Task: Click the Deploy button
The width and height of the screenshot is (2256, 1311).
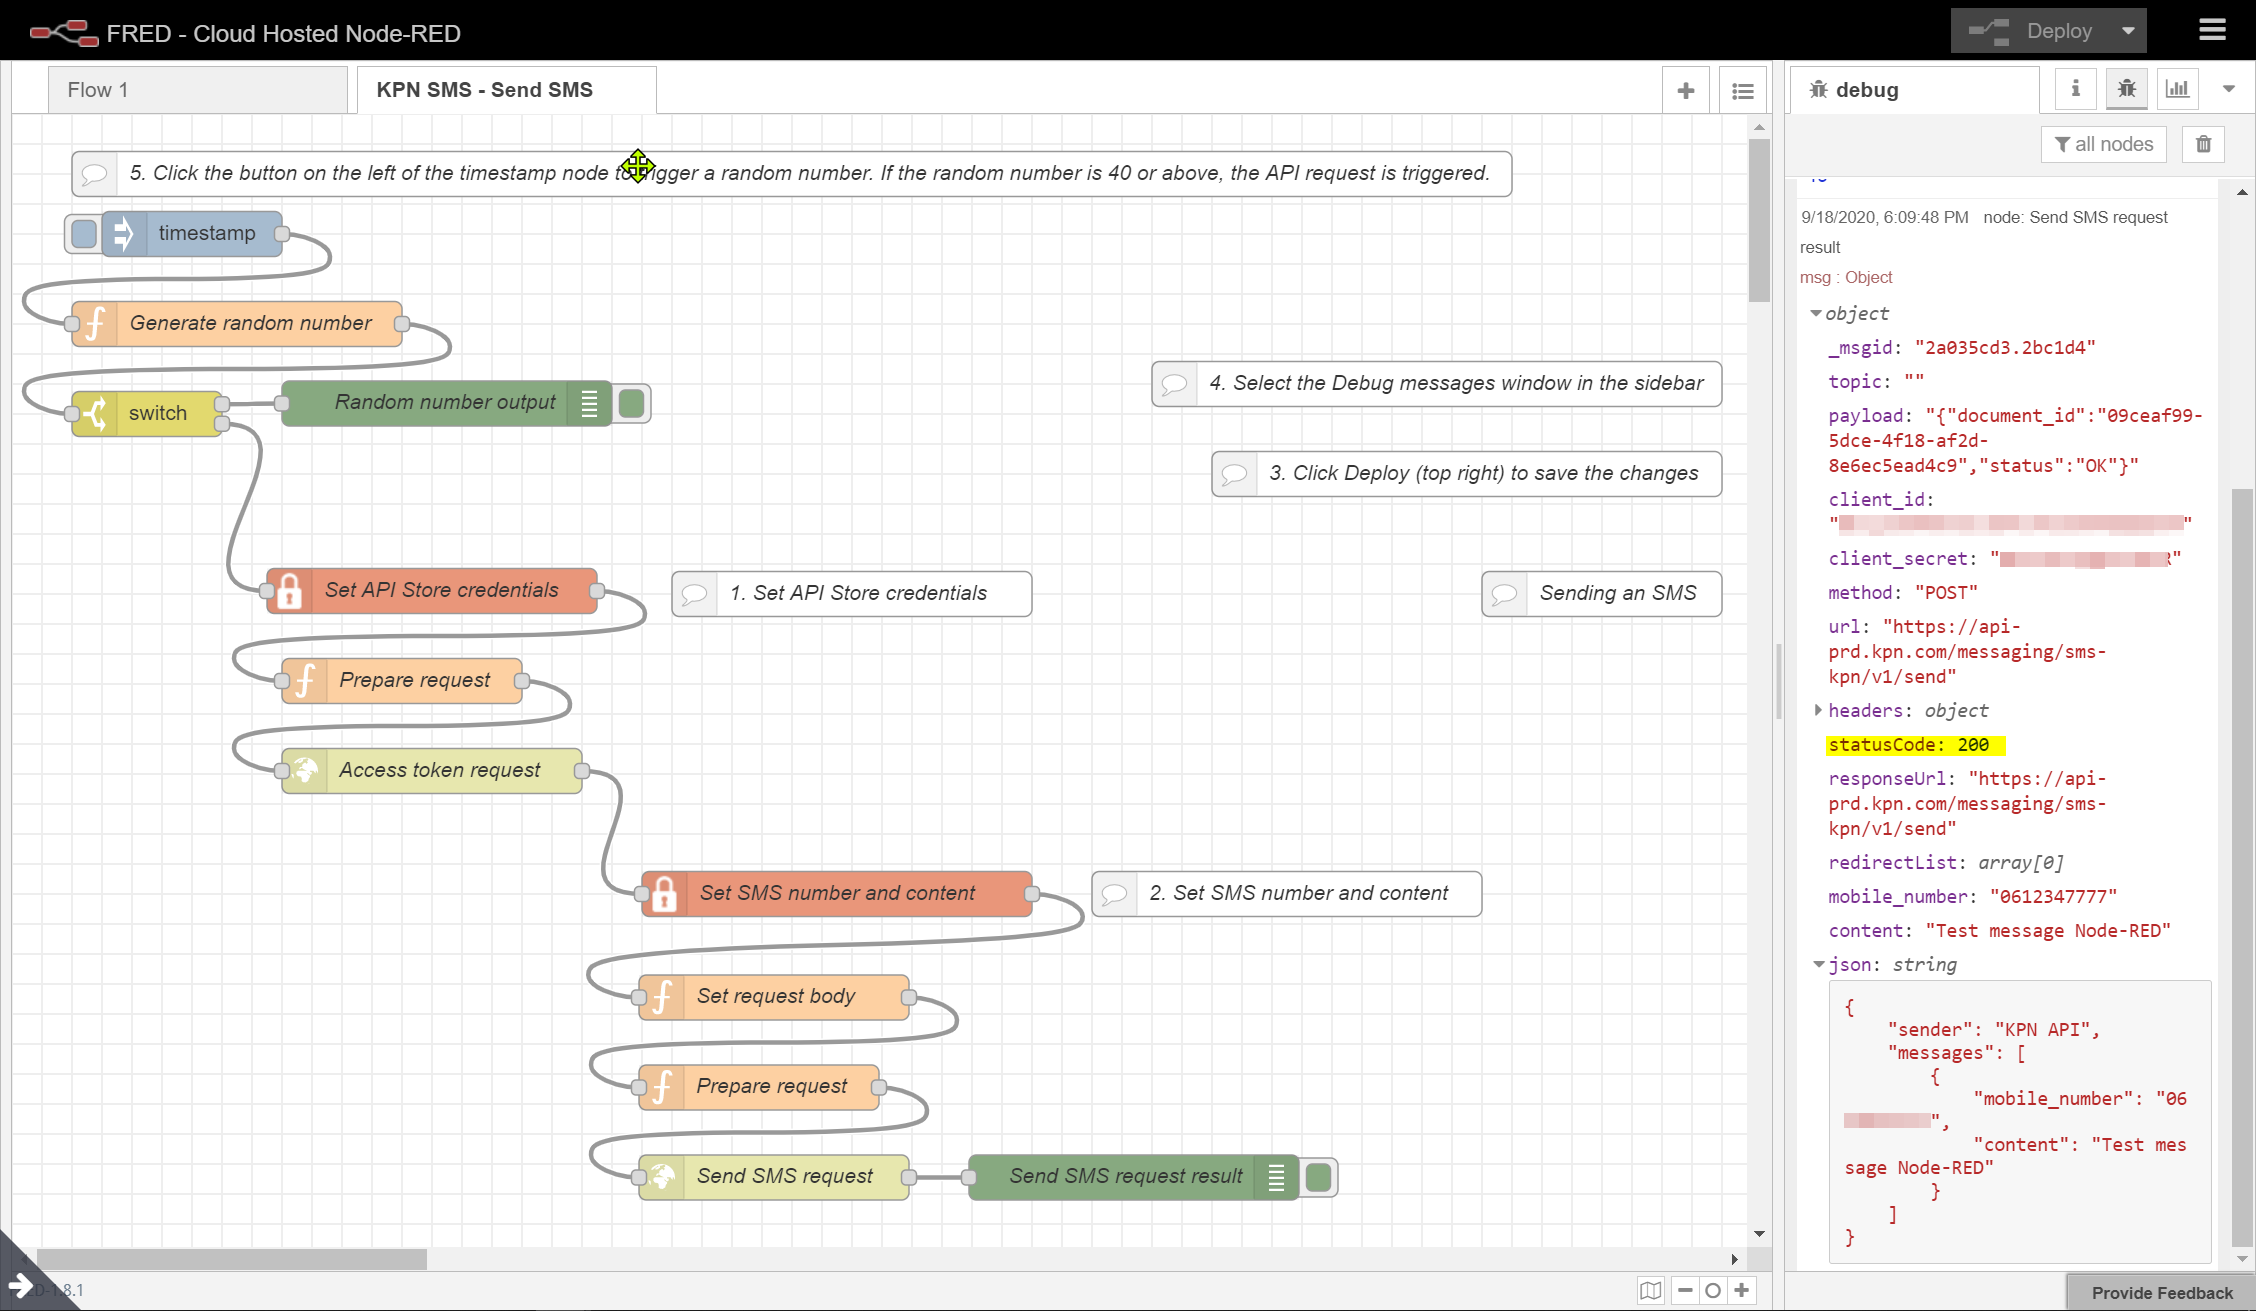Action: [2030, 31]
